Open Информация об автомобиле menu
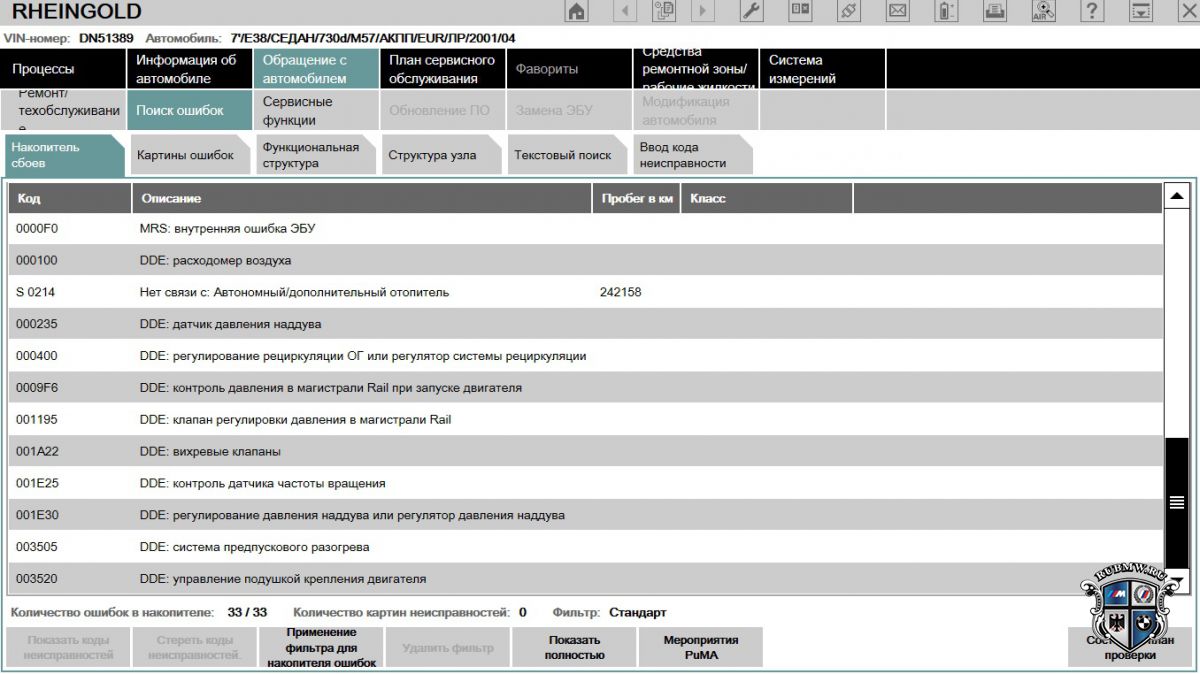1200x674 pixels. 189,69
